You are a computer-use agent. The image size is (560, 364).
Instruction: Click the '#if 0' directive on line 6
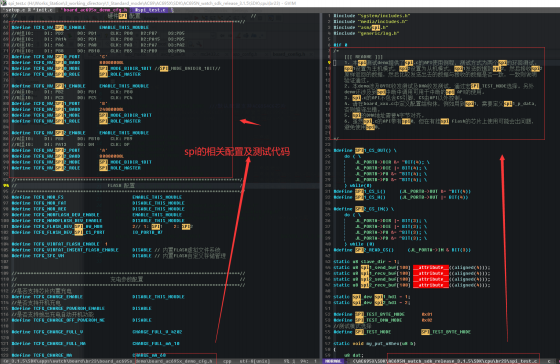340,45
